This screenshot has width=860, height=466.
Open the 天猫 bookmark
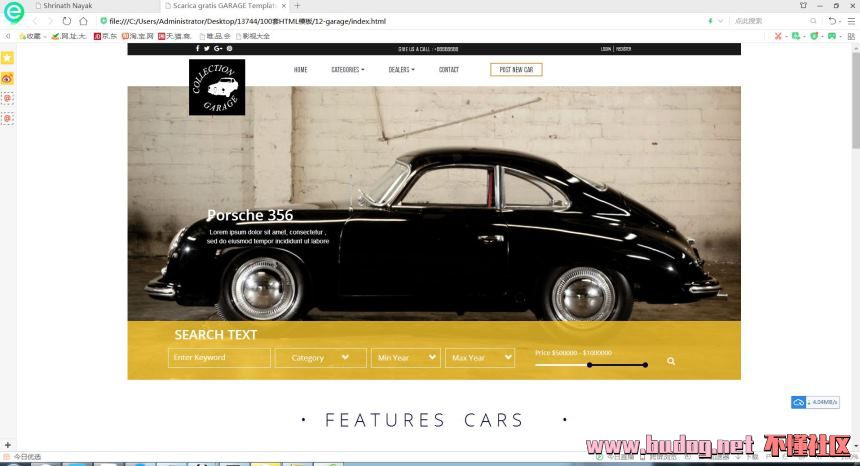174,36
